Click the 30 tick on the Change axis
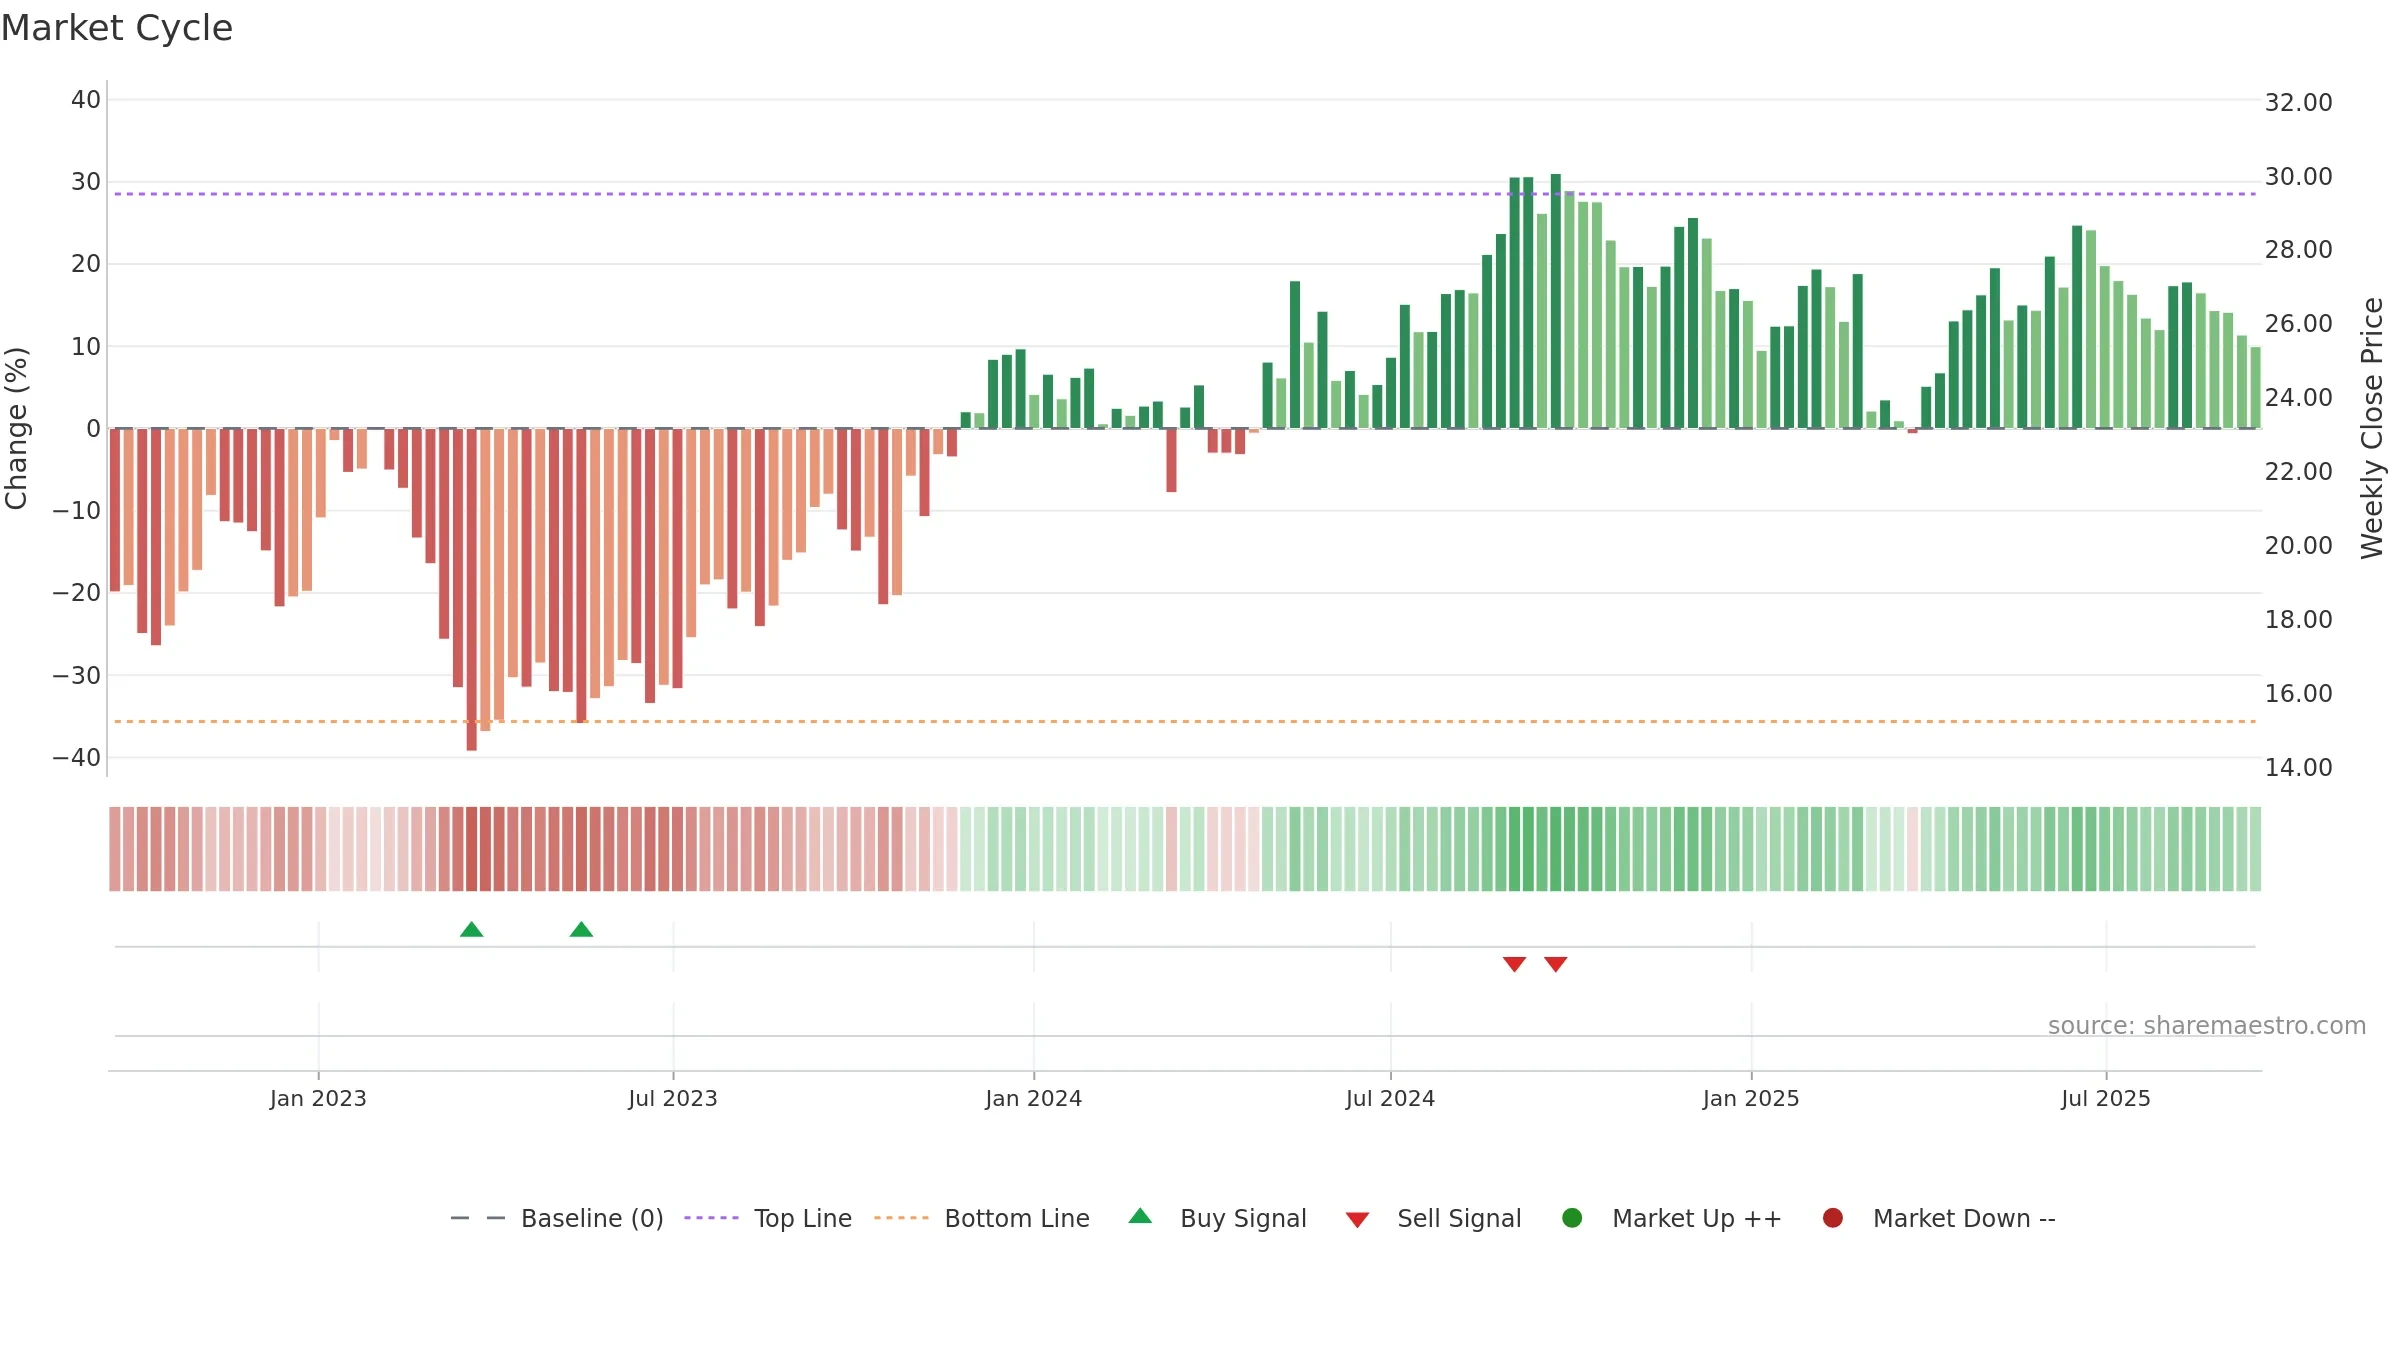This screenshot has width=2400, height=1350. point(86,182)
